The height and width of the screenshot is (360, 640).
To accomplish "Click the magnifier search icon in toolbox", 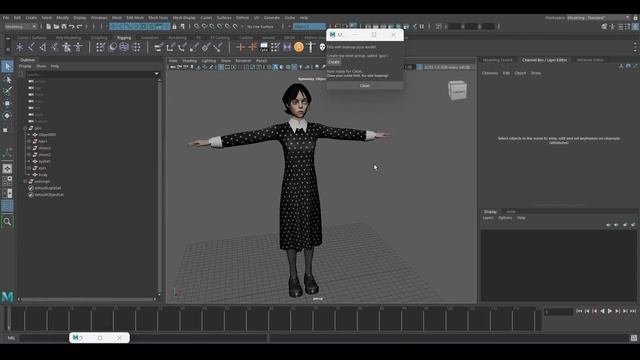I will (x=7, y=222).
